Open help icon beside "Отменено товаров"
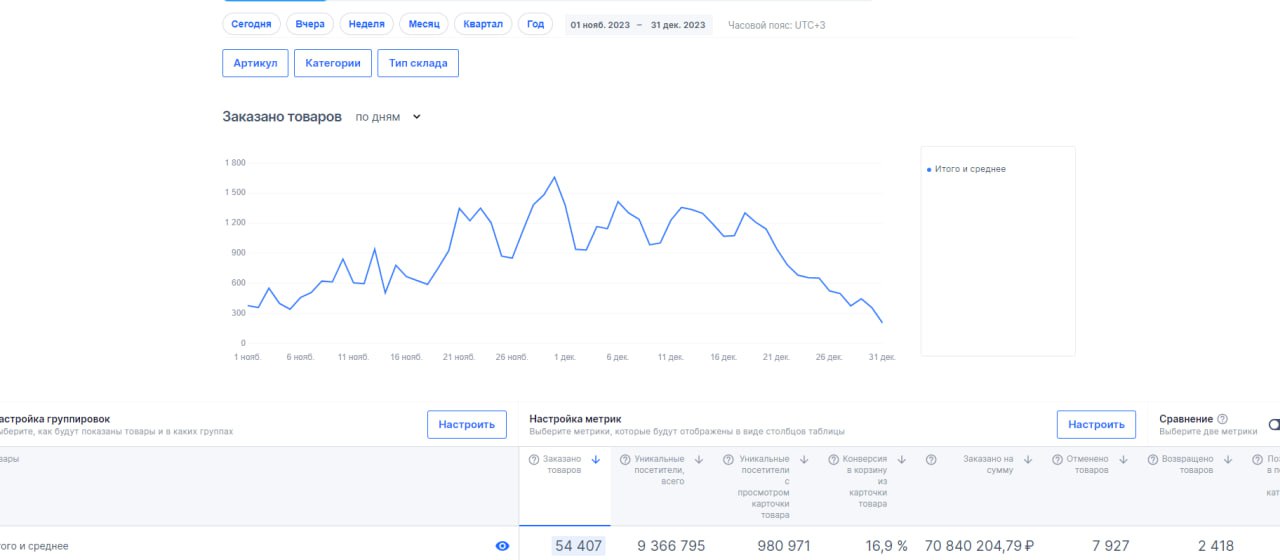This screenshot has height=560, width=1280. click(1057, 460)
